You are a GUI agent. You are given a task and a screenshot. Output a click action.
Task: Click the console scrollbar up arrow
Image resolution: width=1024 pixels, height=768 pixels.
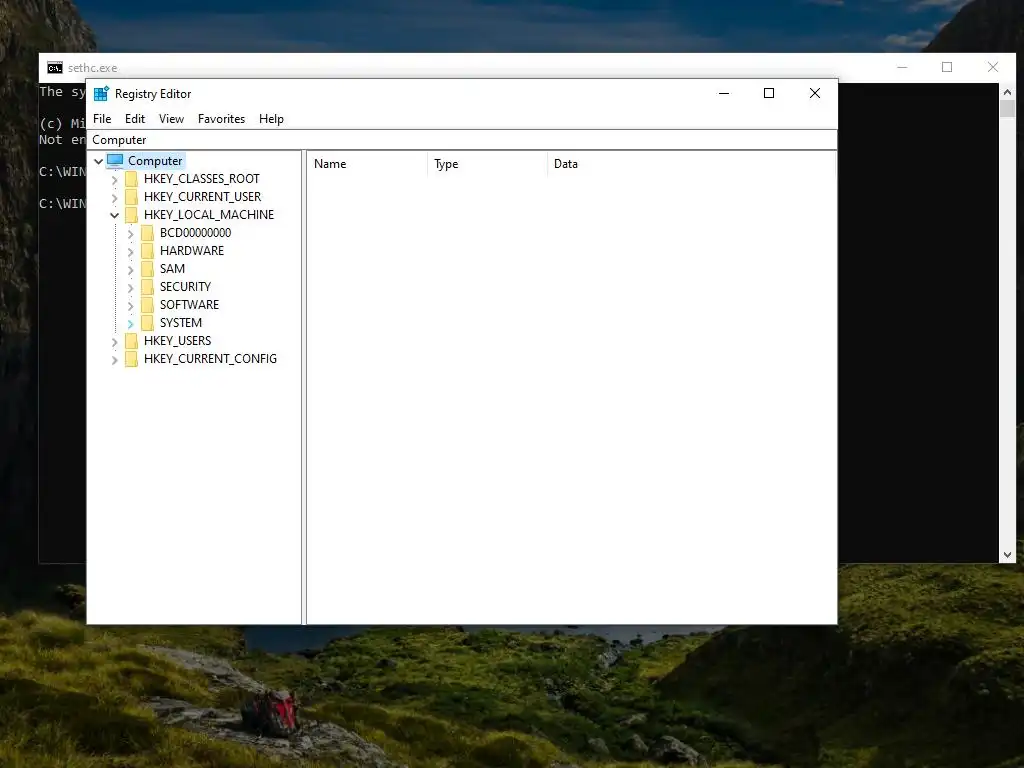click(1007, 93)
